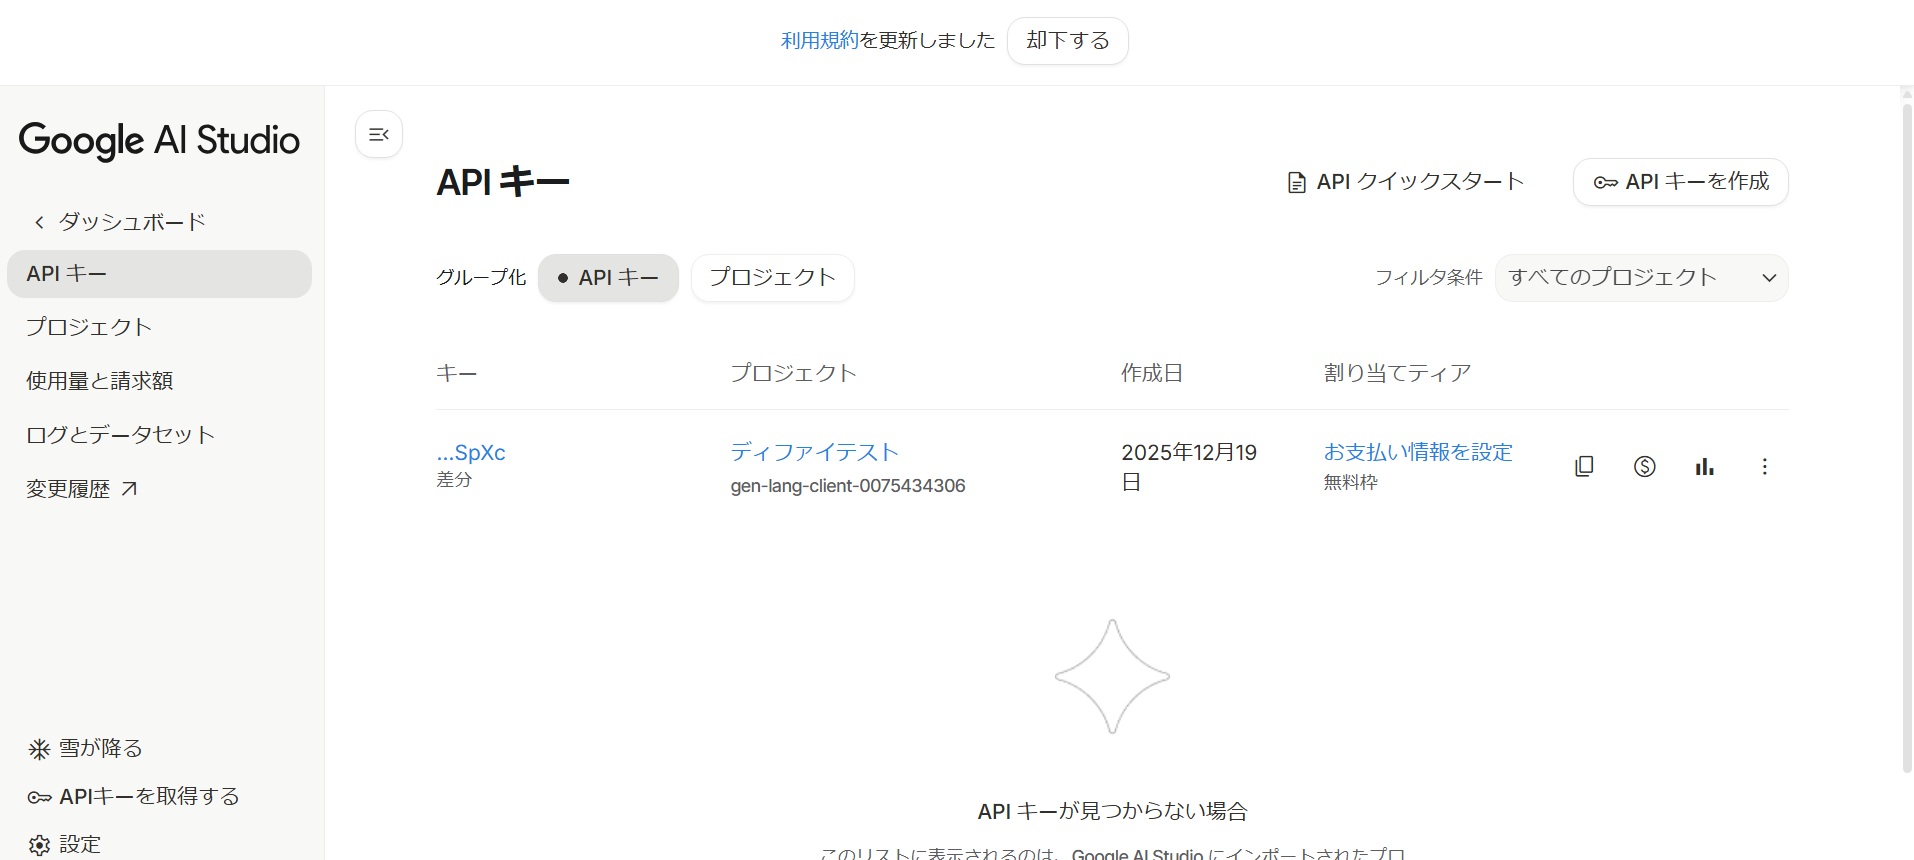Open usage bar chart icon for key

[x=1704, y=467]
